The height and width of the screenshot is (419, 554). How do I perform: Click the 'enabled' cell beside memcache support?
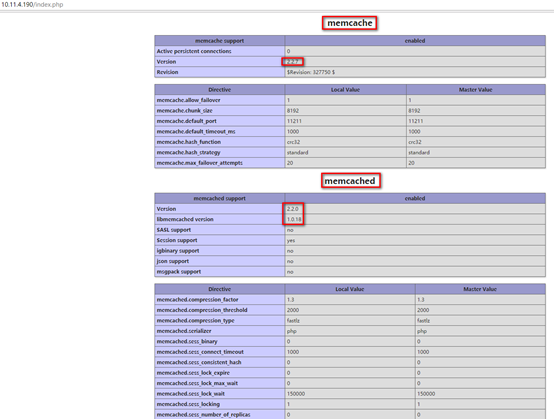[x=415, y=41]
